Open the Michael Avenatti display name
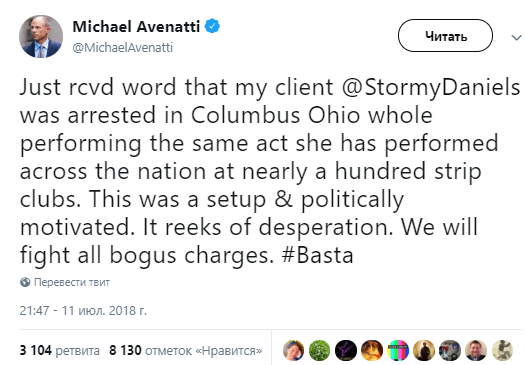Viewport: 525px width, 365px height. point(136,26)
